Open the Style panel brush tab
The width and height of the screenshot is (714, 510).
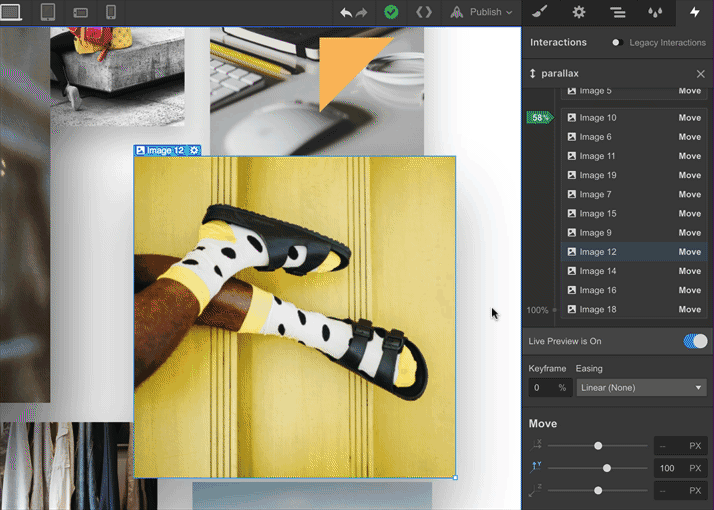[x=540, y=12]
